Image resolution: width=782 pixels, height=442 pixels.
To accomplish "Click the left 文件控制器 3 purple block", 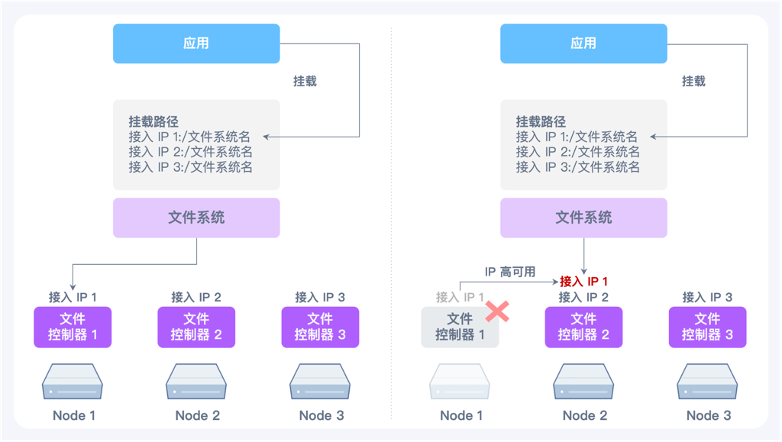I will click(320, 327).
